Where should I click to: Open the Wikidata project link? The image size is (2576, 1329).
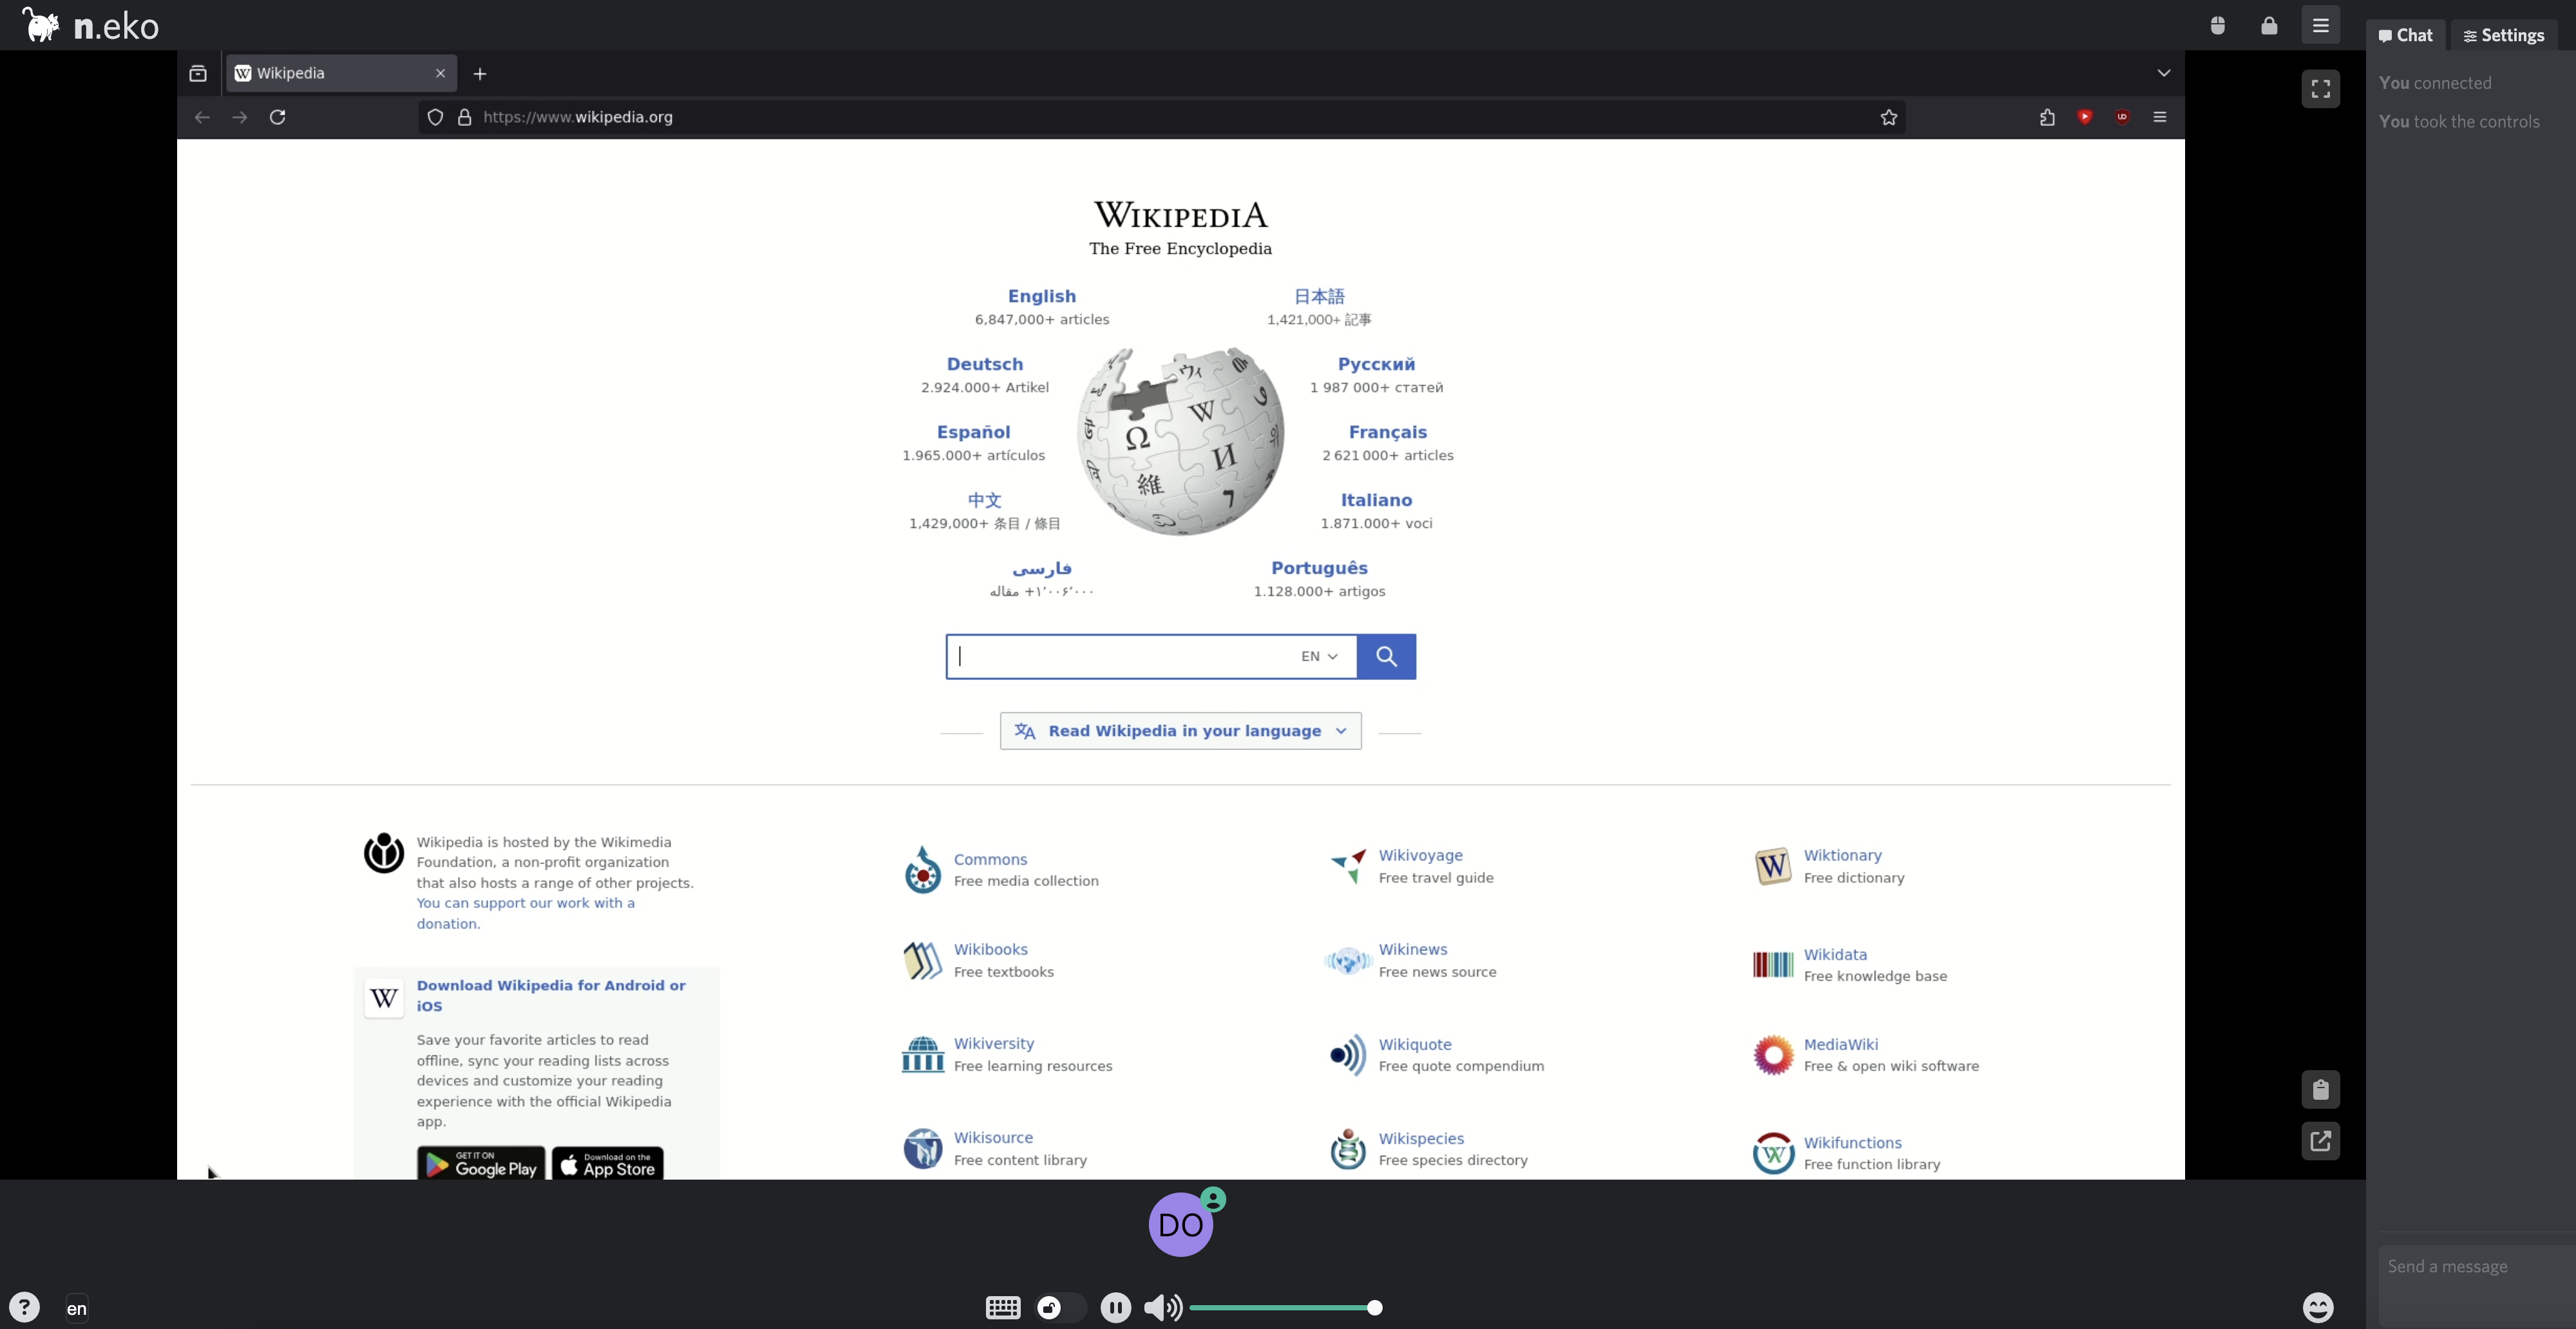[x=1835, y=954]
